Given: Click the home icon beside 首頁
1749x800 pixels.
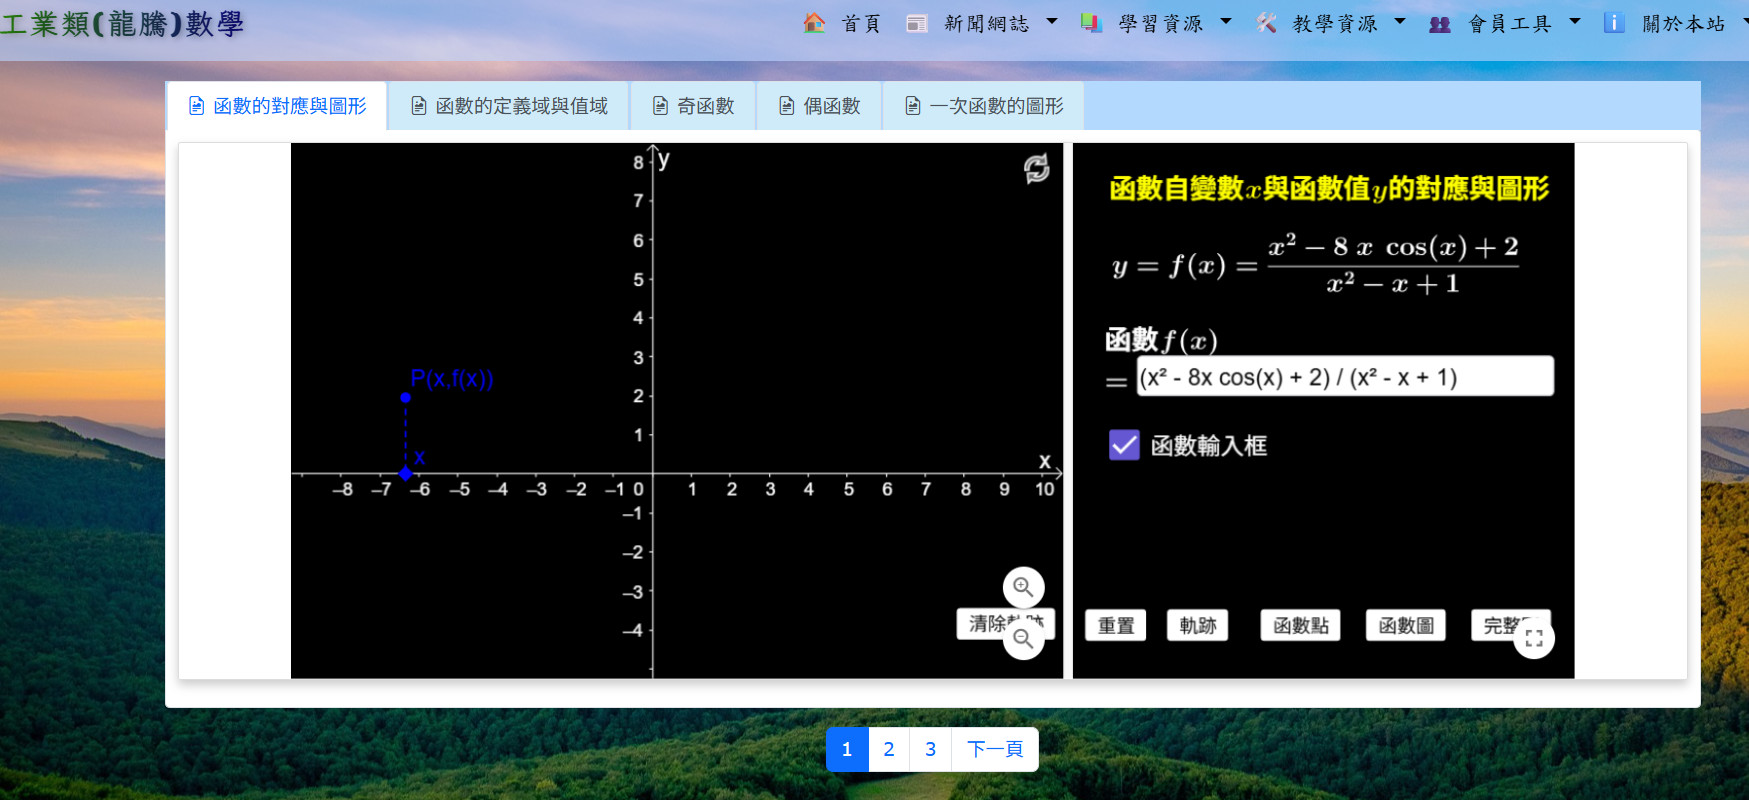Looking at the screenshot, I should pos(814,23).
